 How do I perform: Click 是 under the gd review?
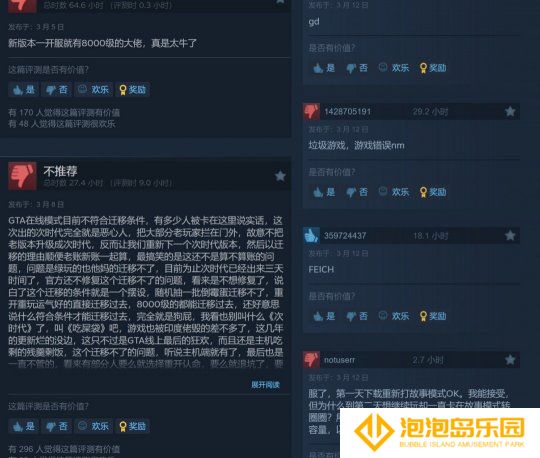[324, 68]
